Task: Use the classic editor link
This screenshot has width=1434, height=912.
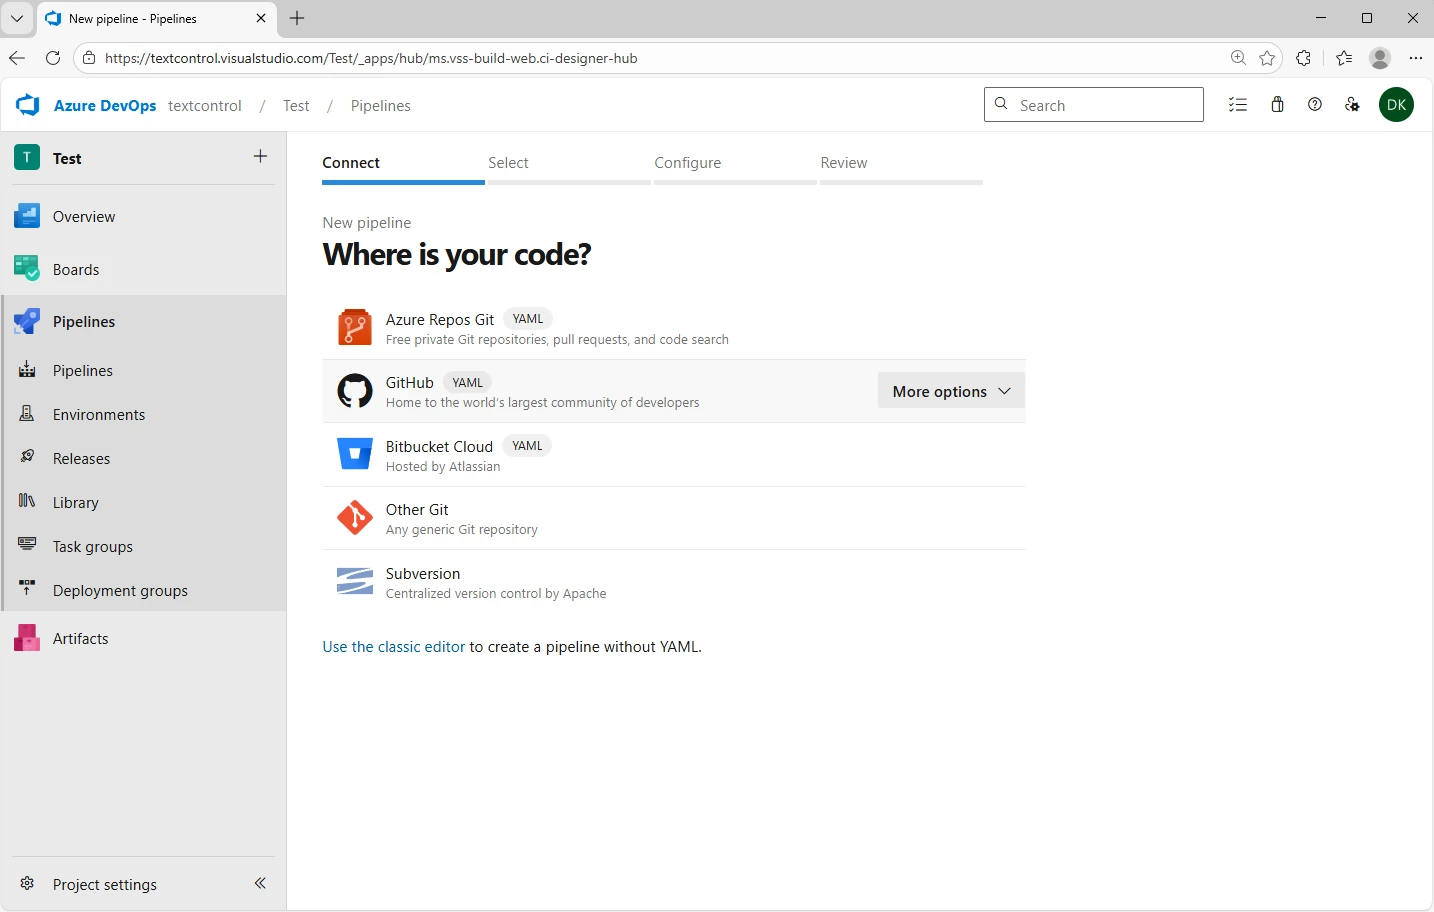Action: coord(393,646)
